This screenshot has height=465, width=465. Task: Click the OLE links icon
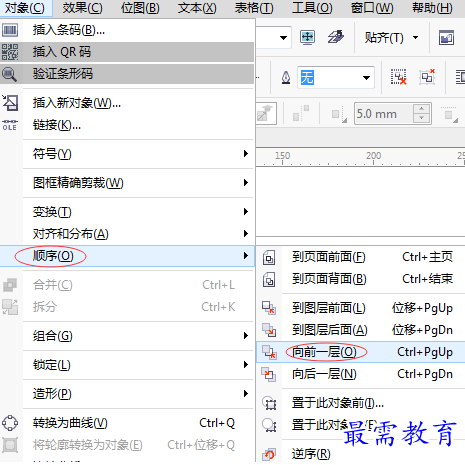[10, 125]
